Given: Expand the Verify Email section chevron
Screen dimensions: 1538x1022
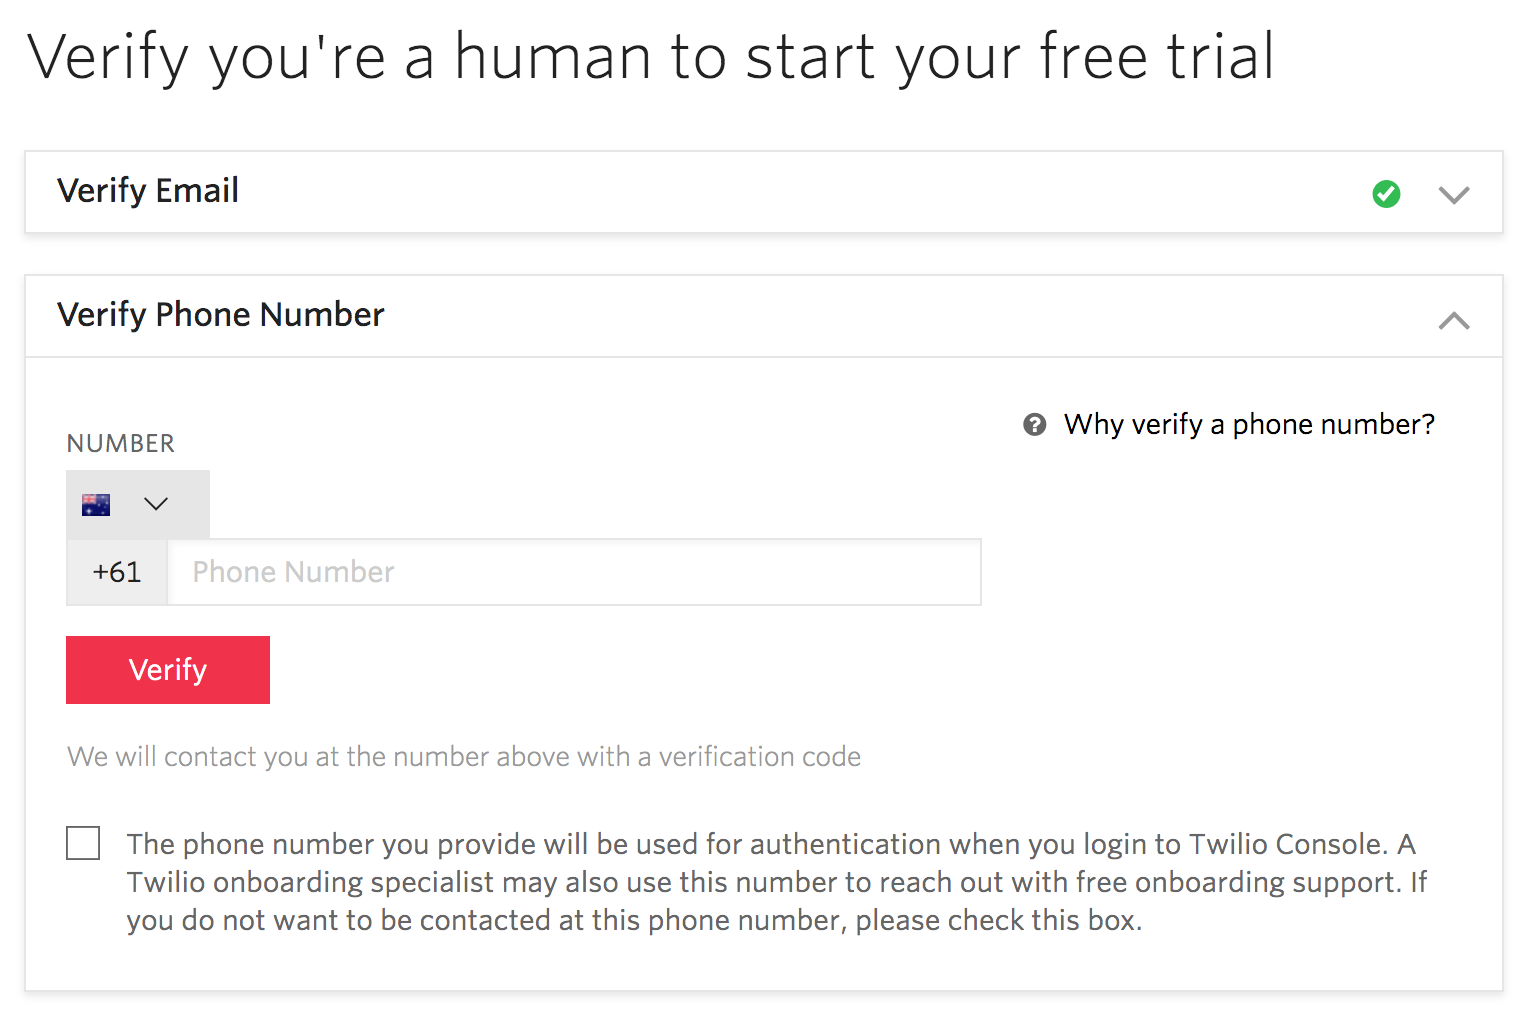Looking at the screenshot, I should coord(1454,194).
